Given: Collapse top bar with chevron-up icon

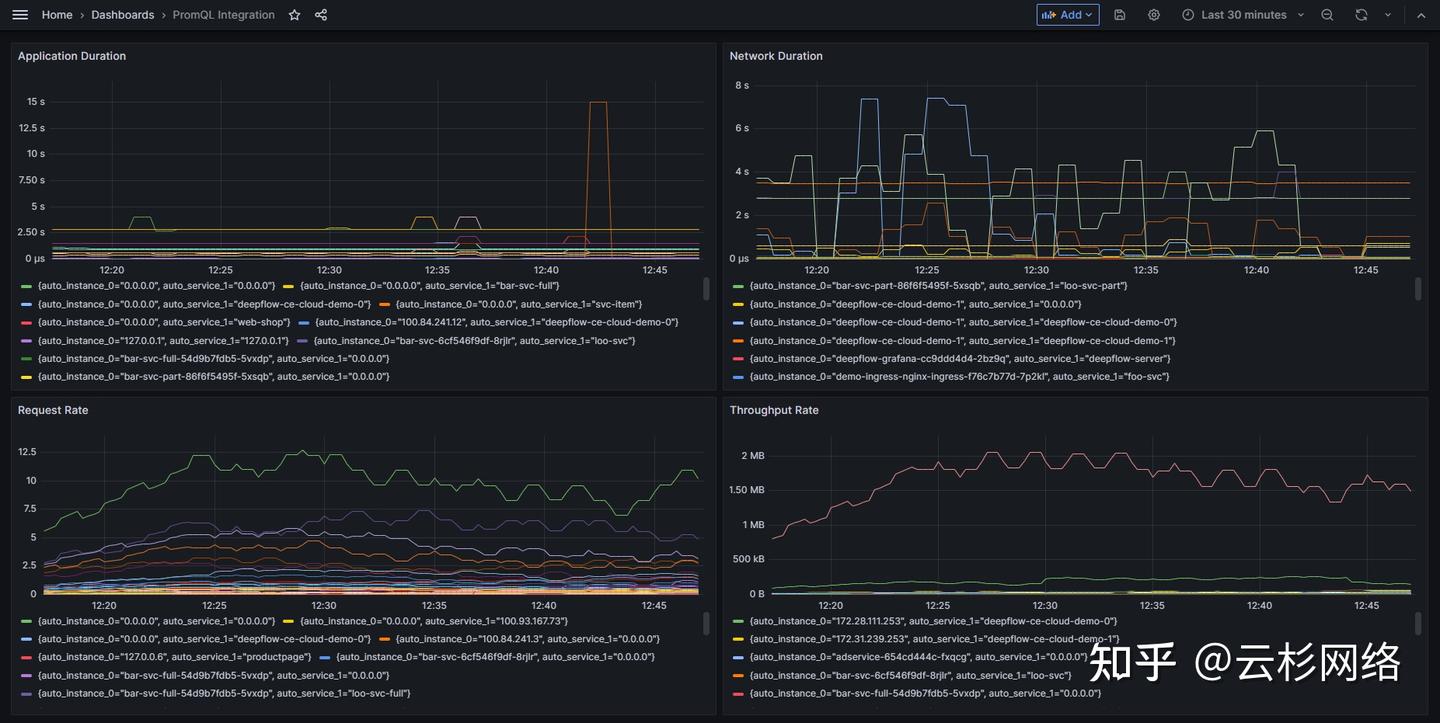Looking at the screenshot, I should [1421, 15].
